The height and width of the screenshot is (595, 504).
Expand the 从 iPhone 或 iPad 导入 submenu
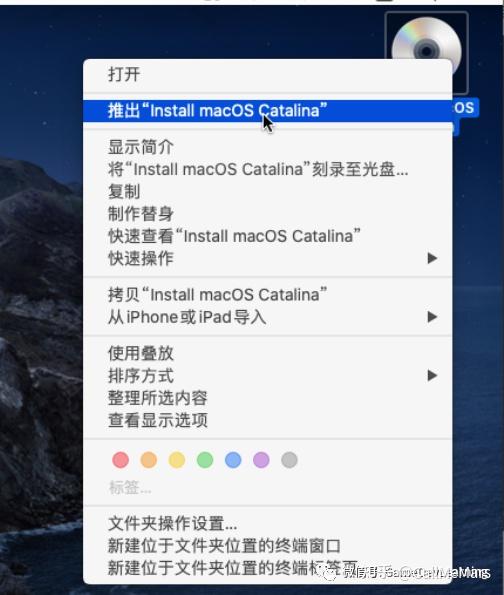(268, 317)
